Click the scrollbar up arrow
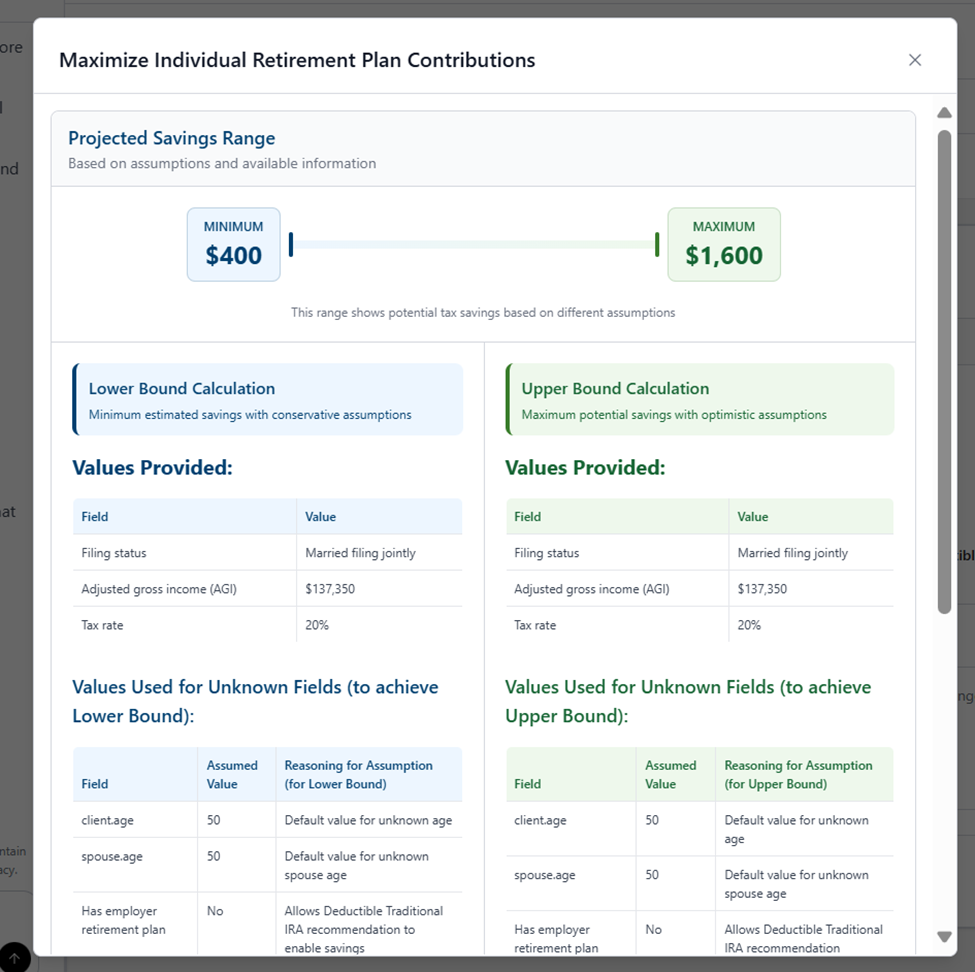Screen dimensions: 975x972 click(x=944, y=112)
